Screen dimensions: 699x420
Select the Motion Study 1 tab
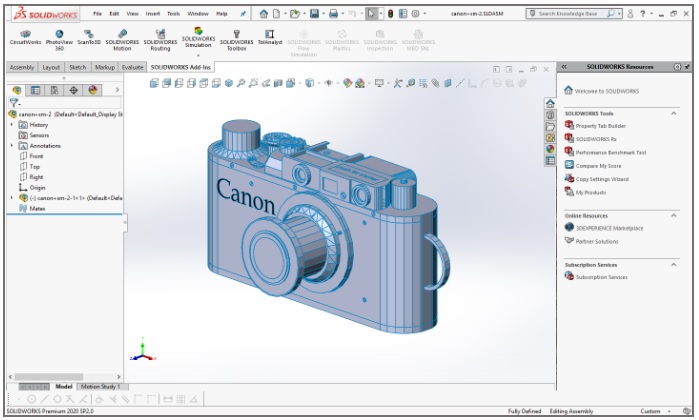100,387
